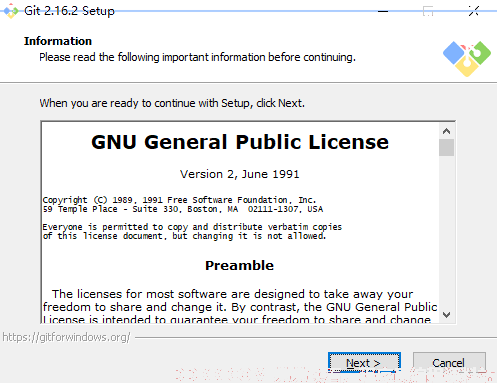Click the scrollbar up arrow

446,131
